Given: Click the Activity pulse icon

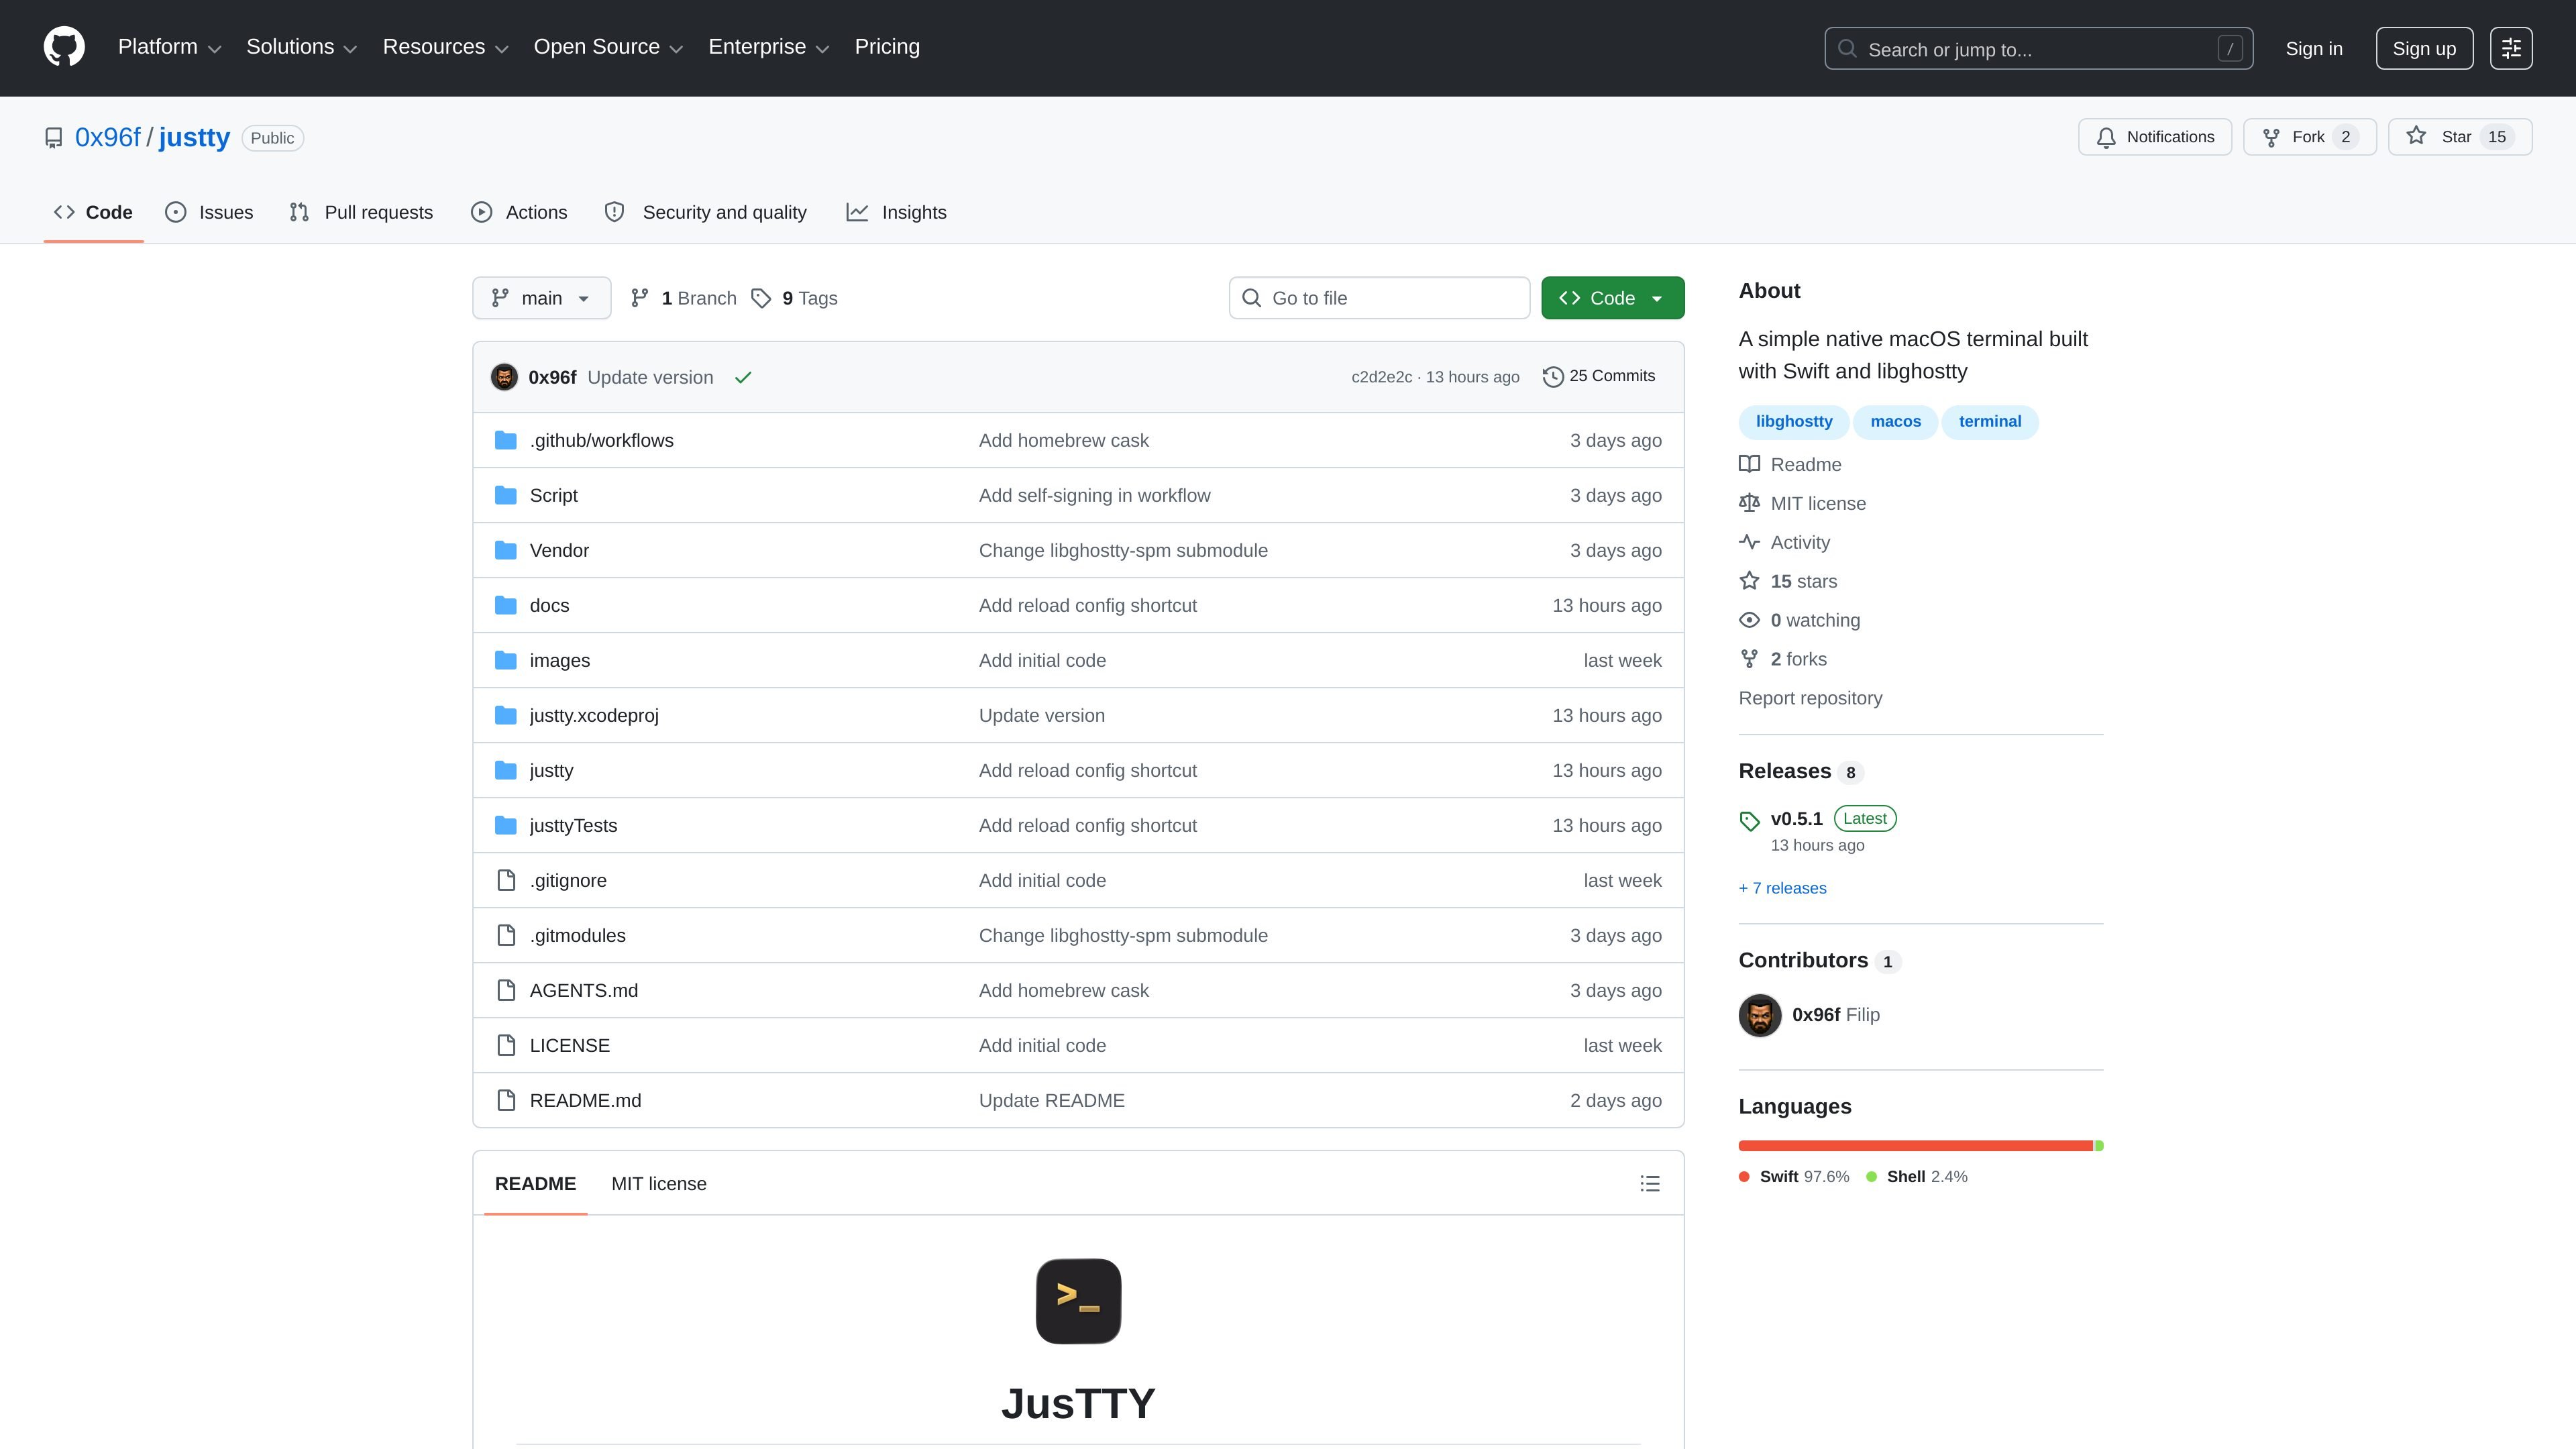Looking at the screenshot, I should coord(1749,542).
